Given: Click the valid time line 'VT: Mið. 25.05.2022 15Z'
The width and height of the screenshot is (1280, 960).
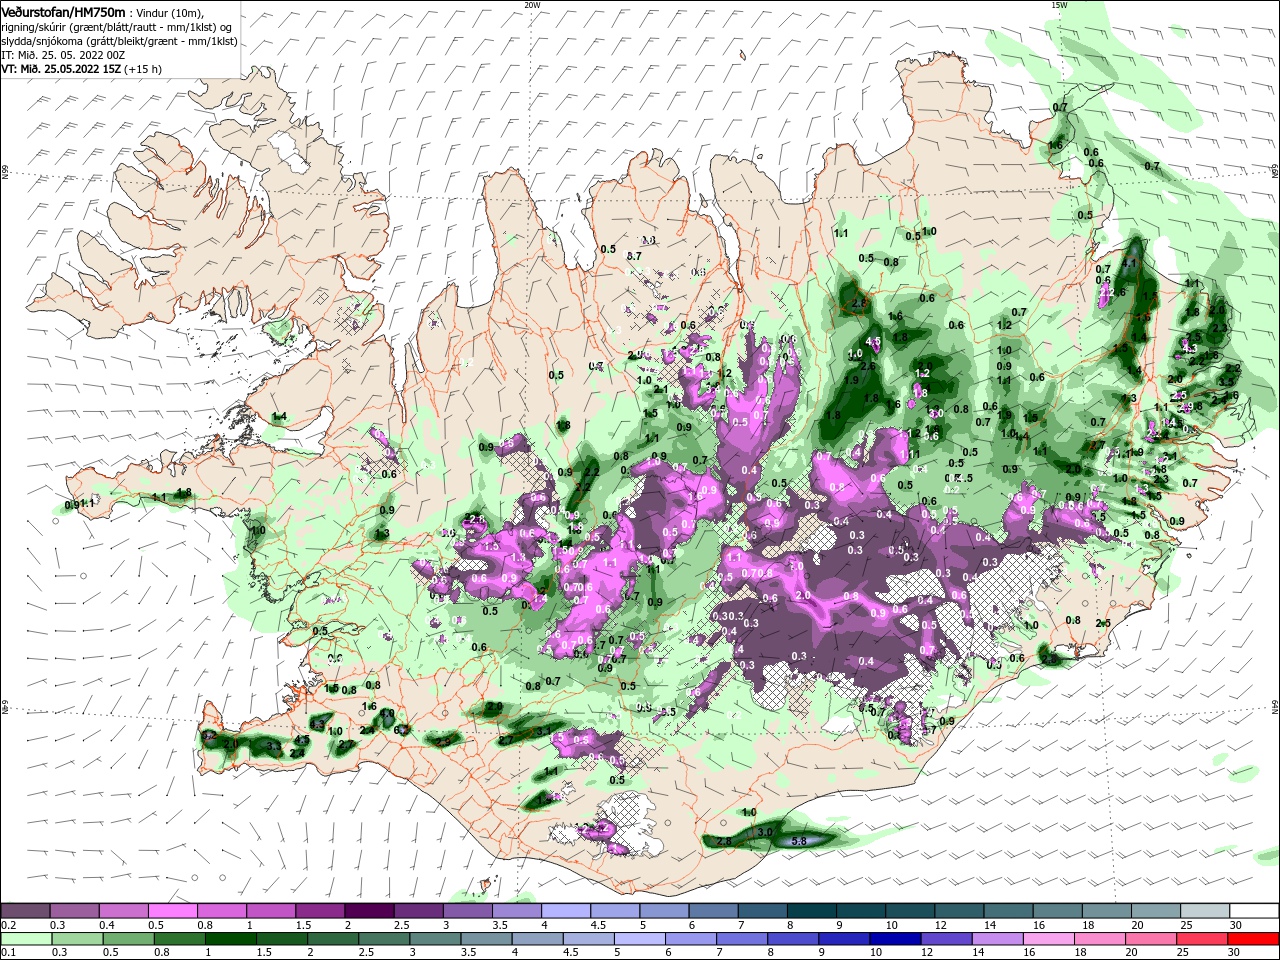Looking at the screenshot, I should tap(61, 69).
